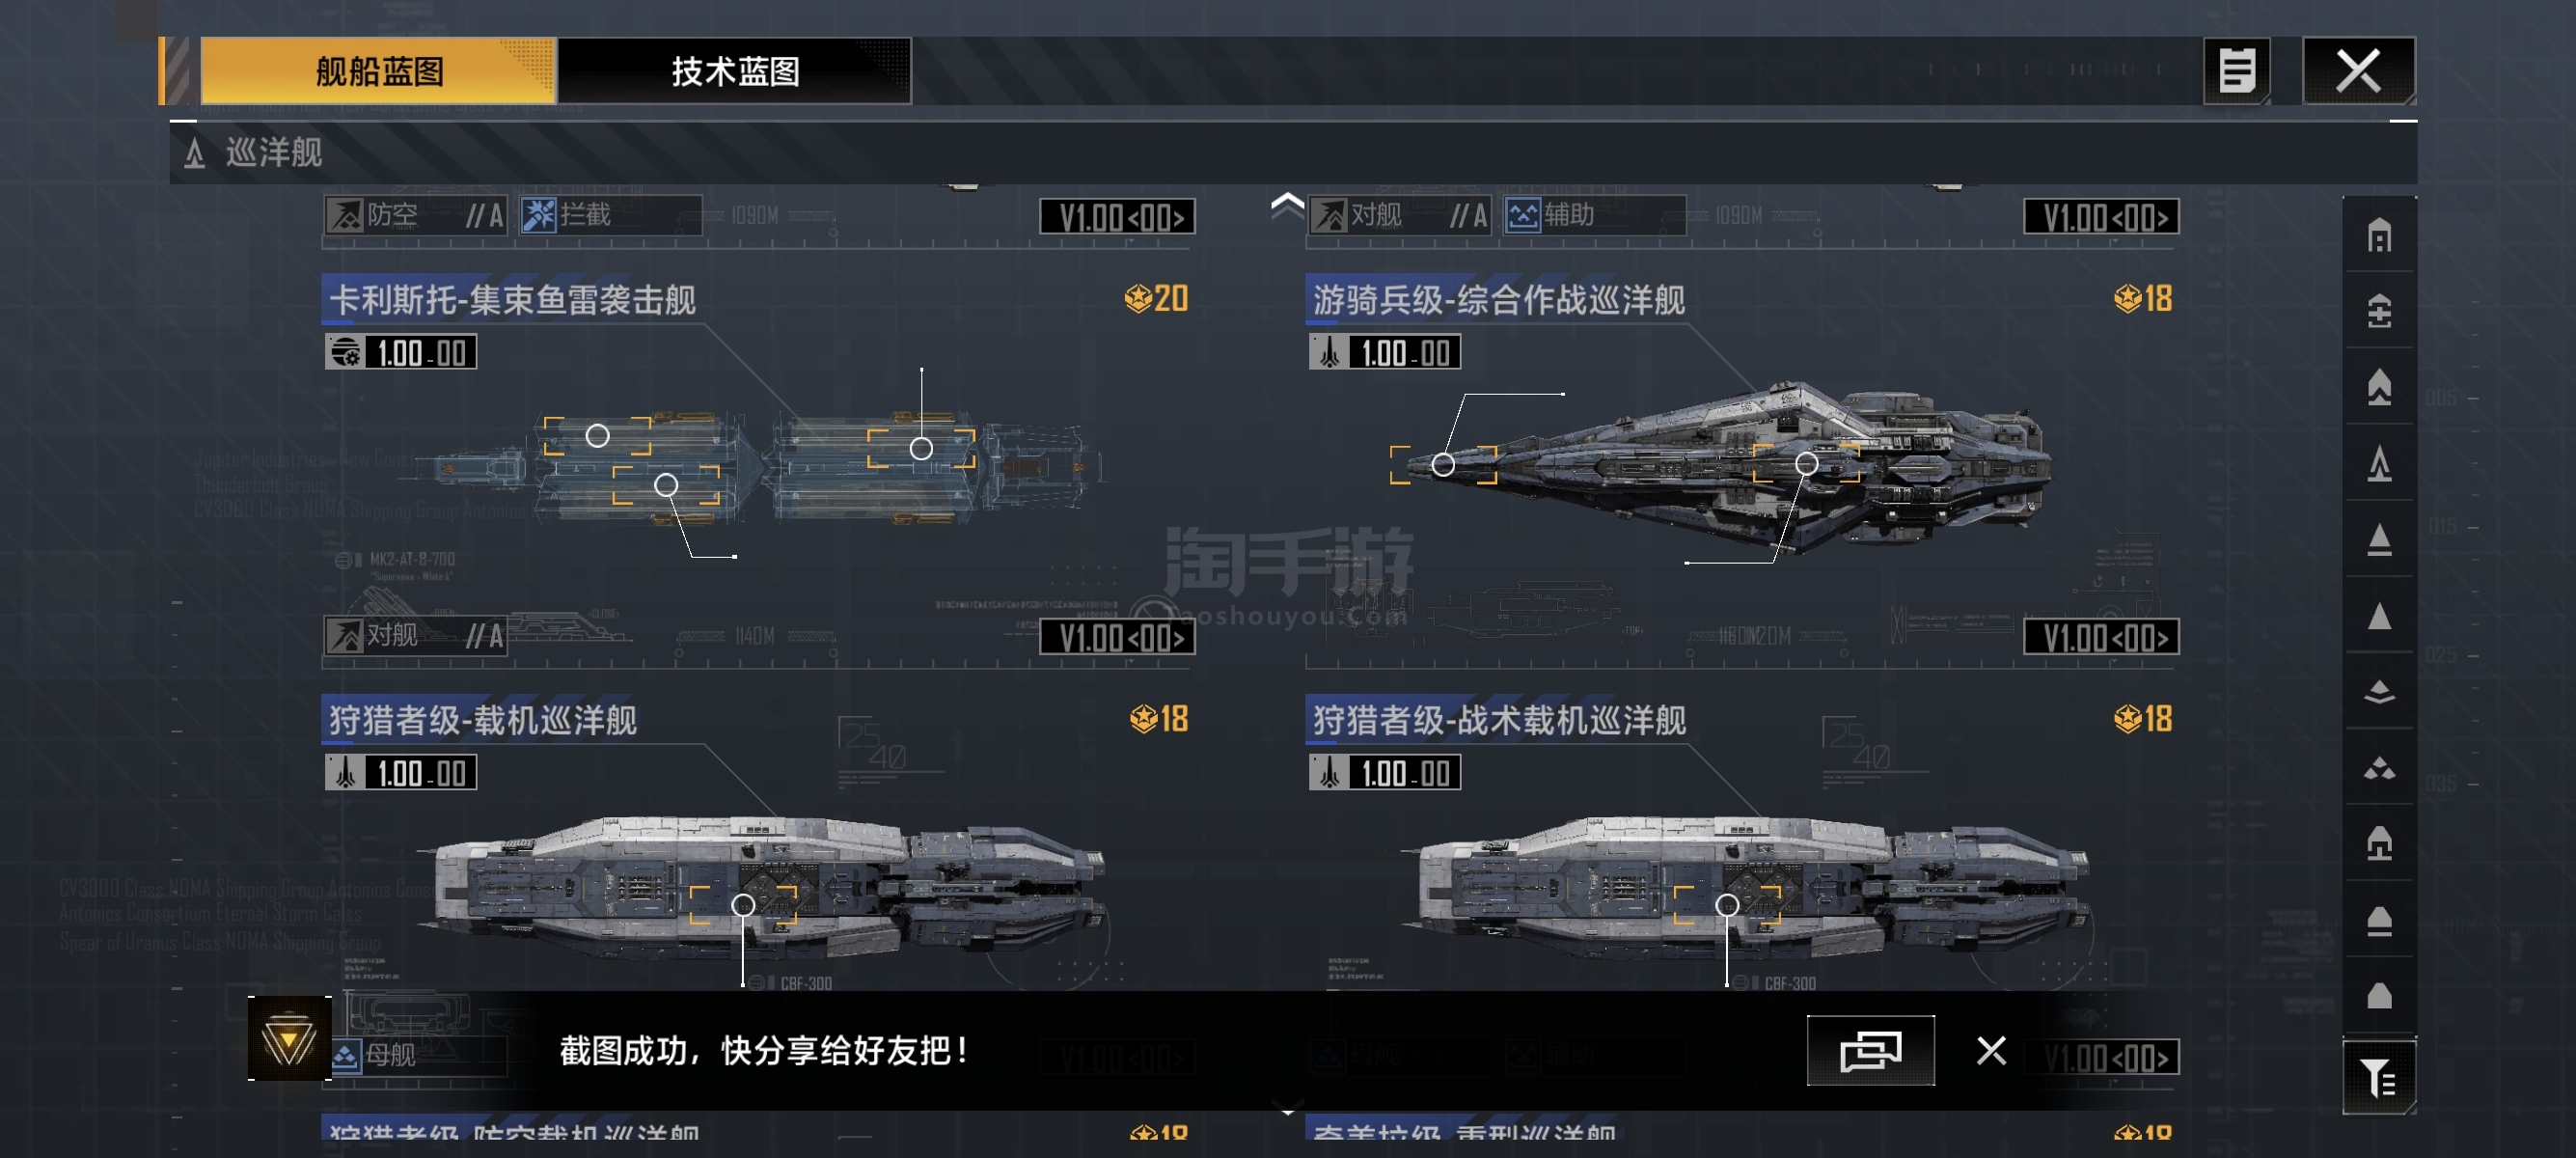
Task: Open the filter funnel icon in the sidebar
Action: tap(2379, 1077)
